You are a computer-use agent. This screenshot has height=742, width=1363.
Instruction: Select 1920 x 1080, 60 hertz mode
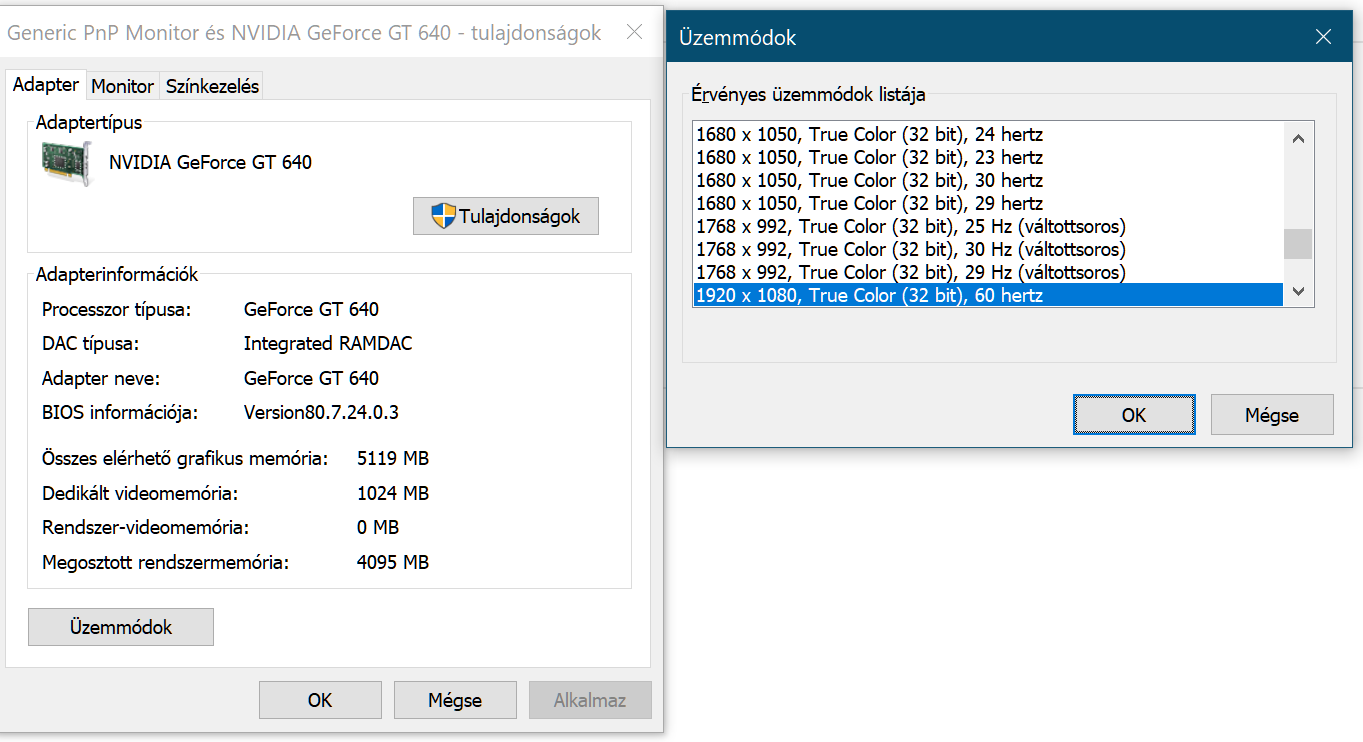[x=988, y=295]
